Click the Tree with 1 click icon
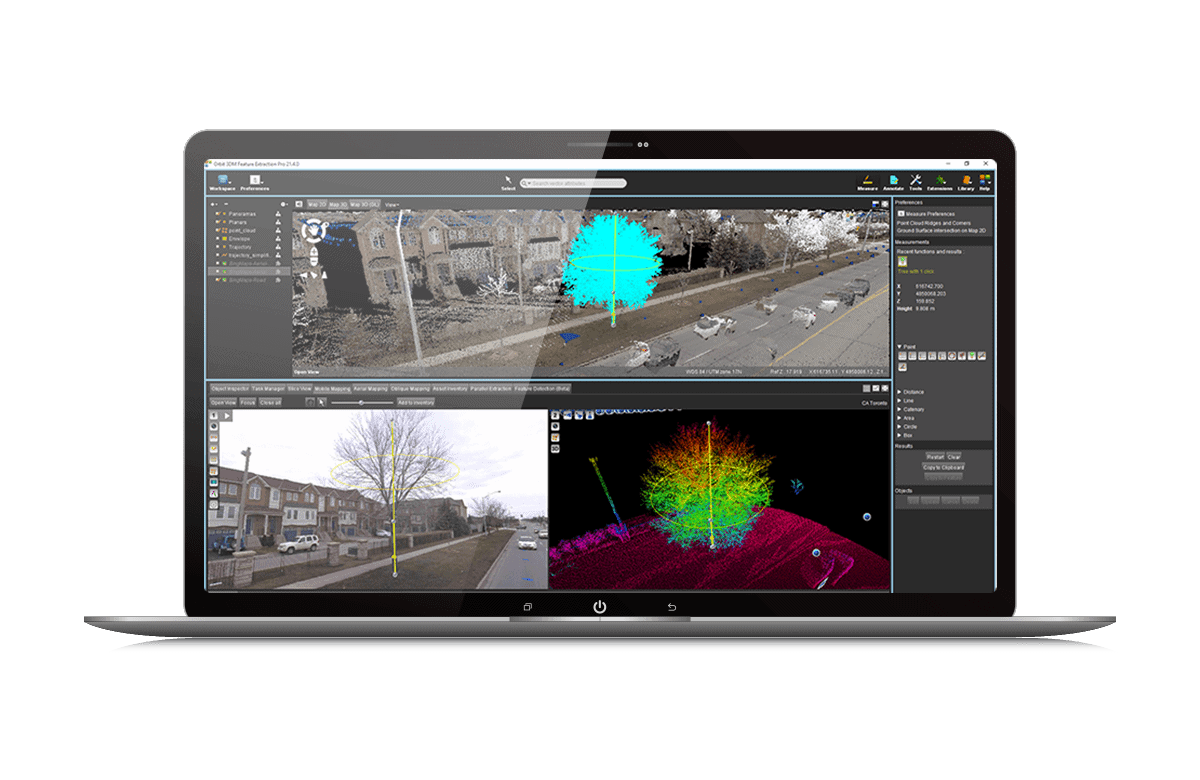The width and height of the screenshot is (1200, 780). coord(902,262)
